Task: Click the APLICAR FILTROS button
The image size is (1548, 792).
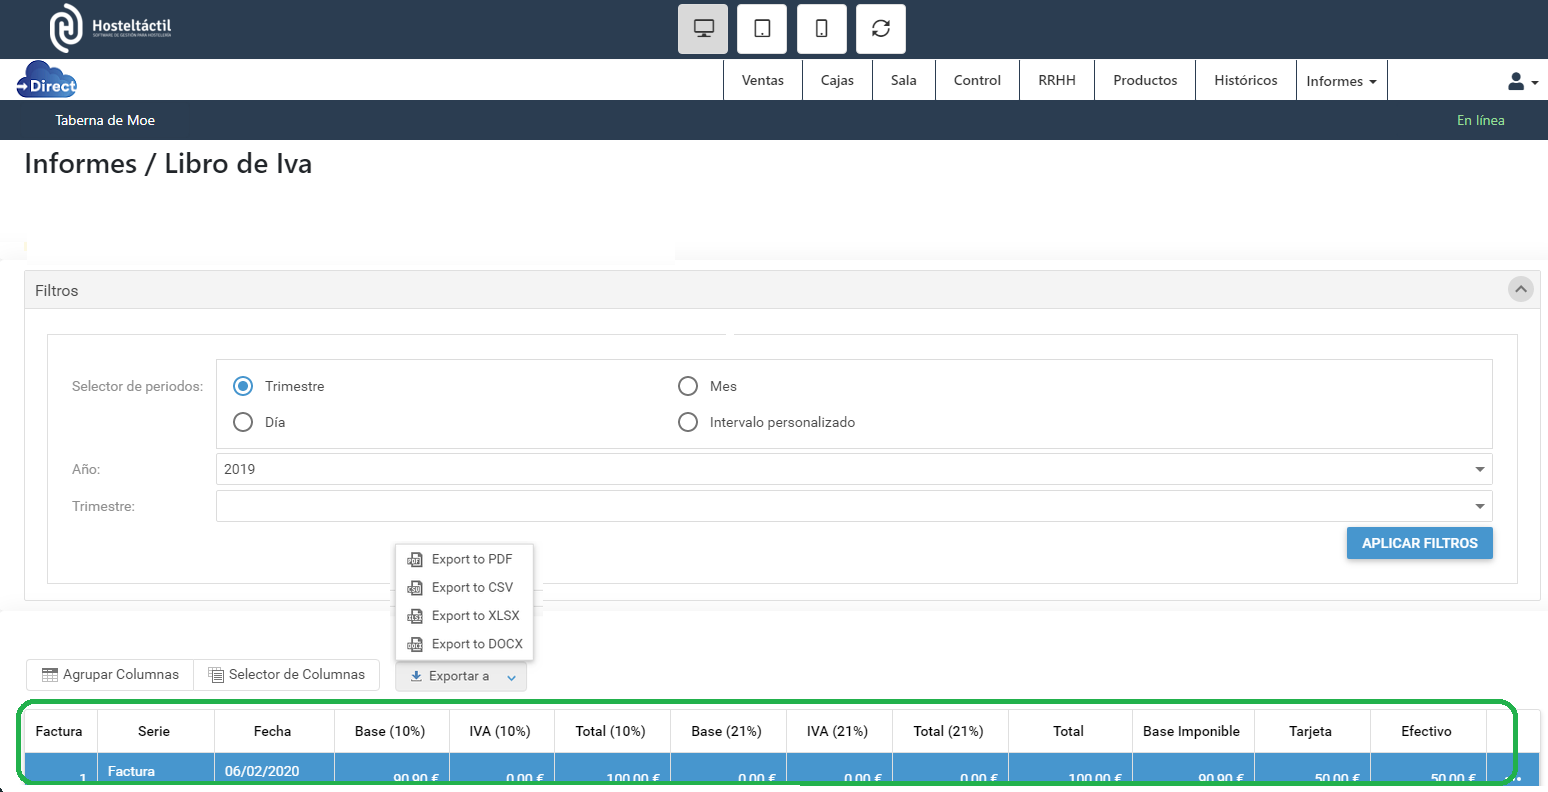Action: 1419,543
